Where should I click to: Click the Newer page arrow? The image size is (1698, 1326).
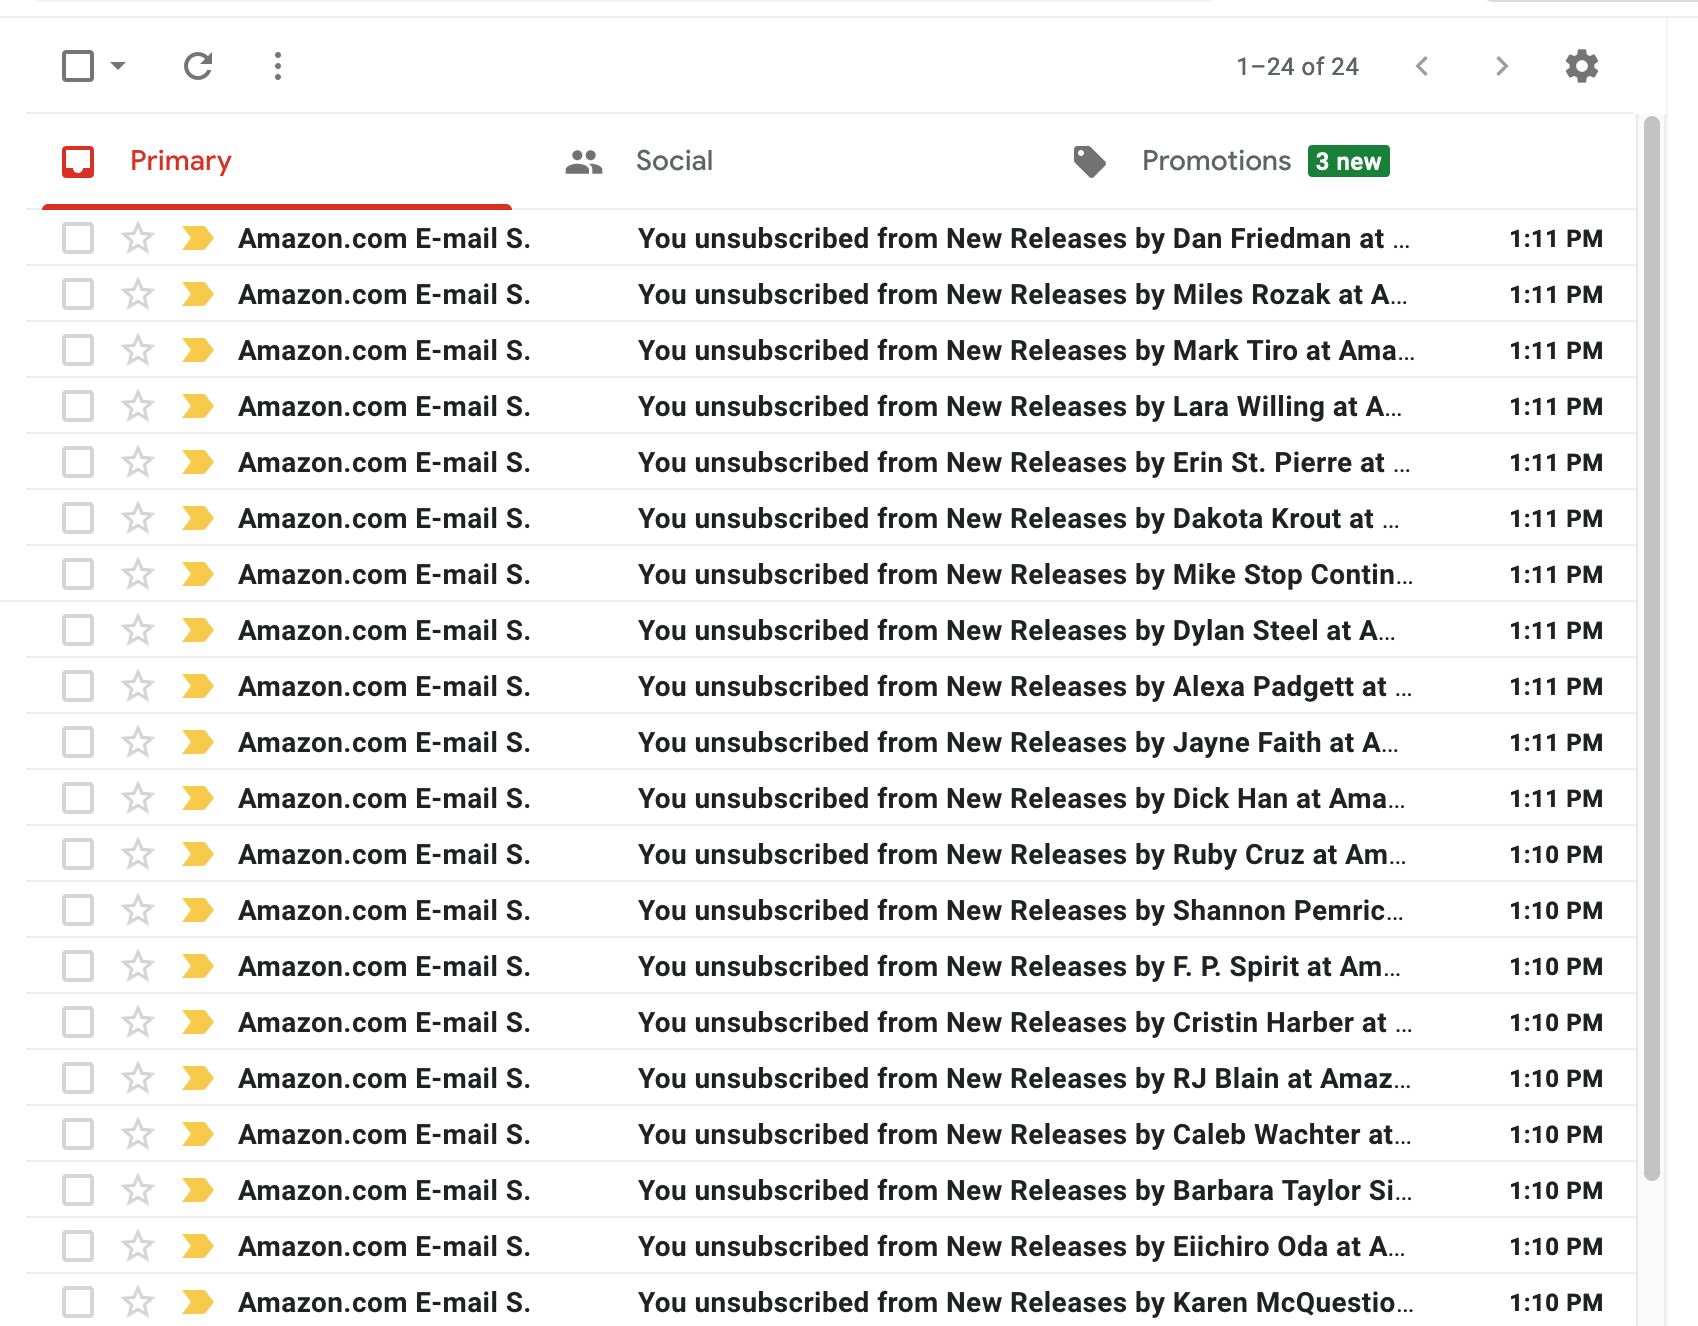[x=1422, y=66]
